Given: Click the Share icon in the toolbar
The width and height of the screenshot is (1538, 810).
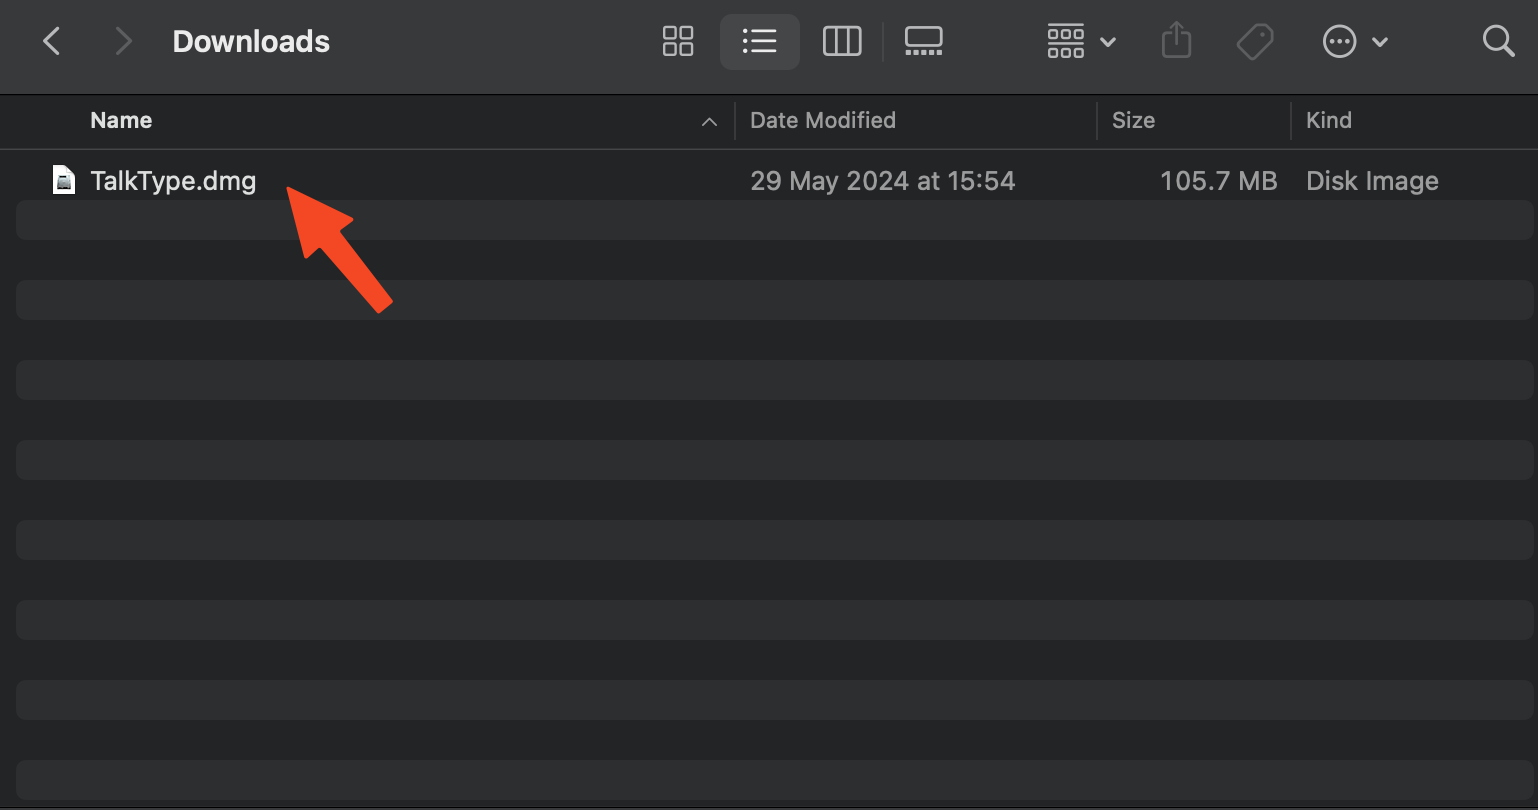Looking at the screenshot, I should point(1177,41).
